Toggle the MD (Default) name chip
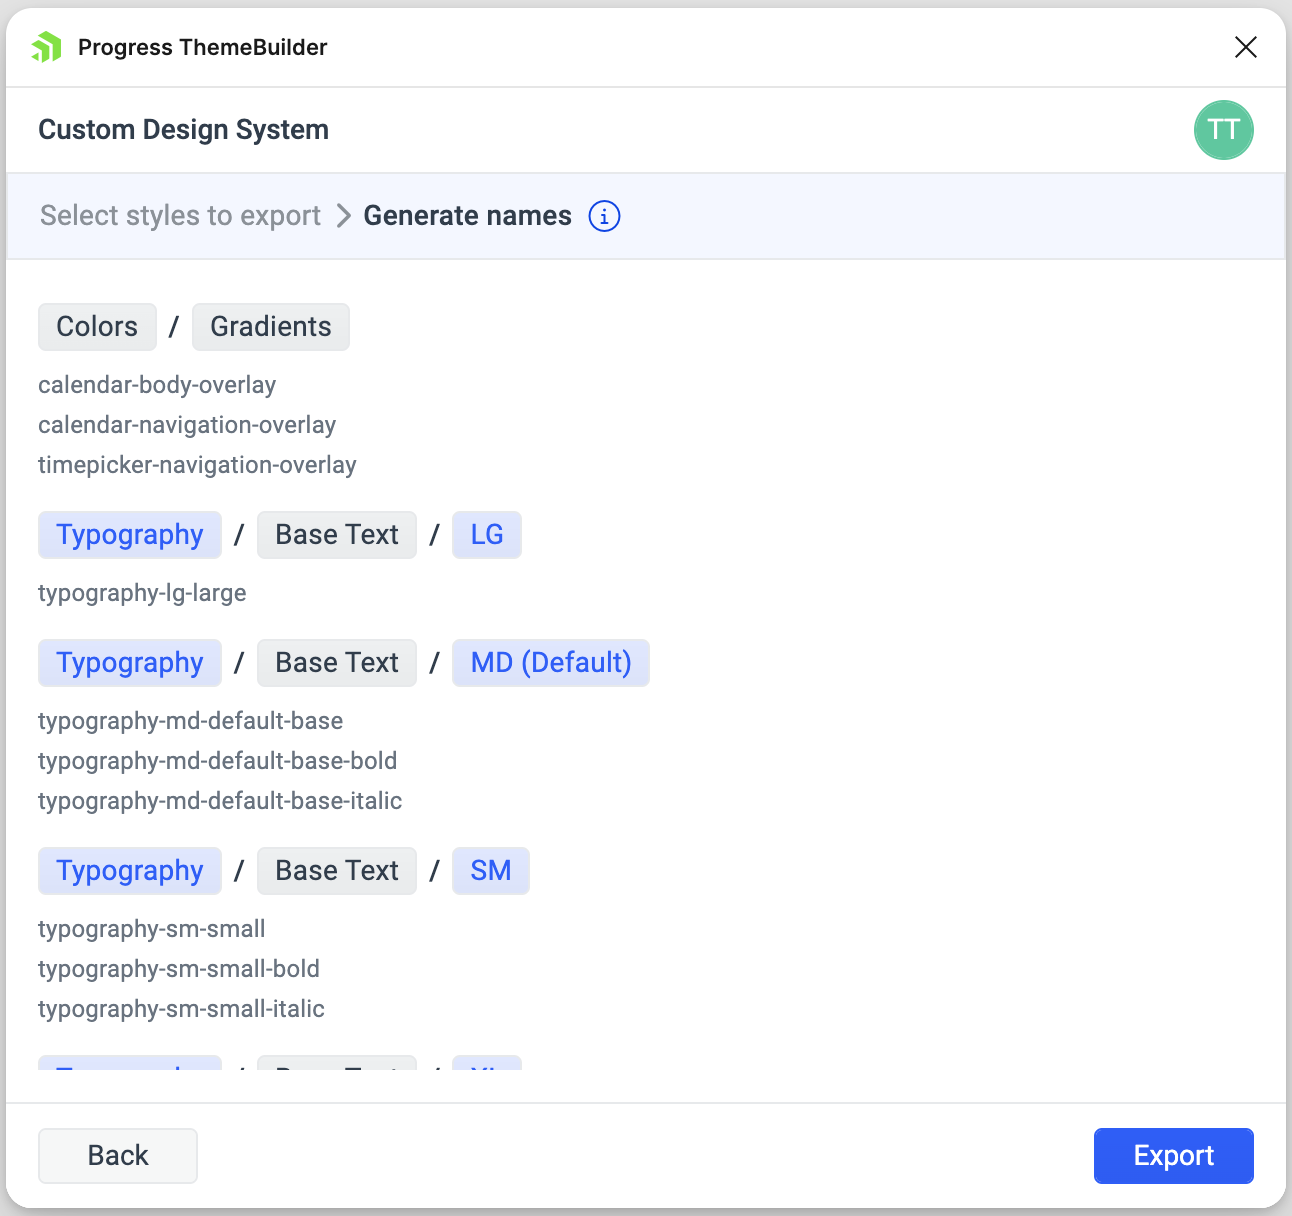The image size is (1292, 1216). point(550,663)
